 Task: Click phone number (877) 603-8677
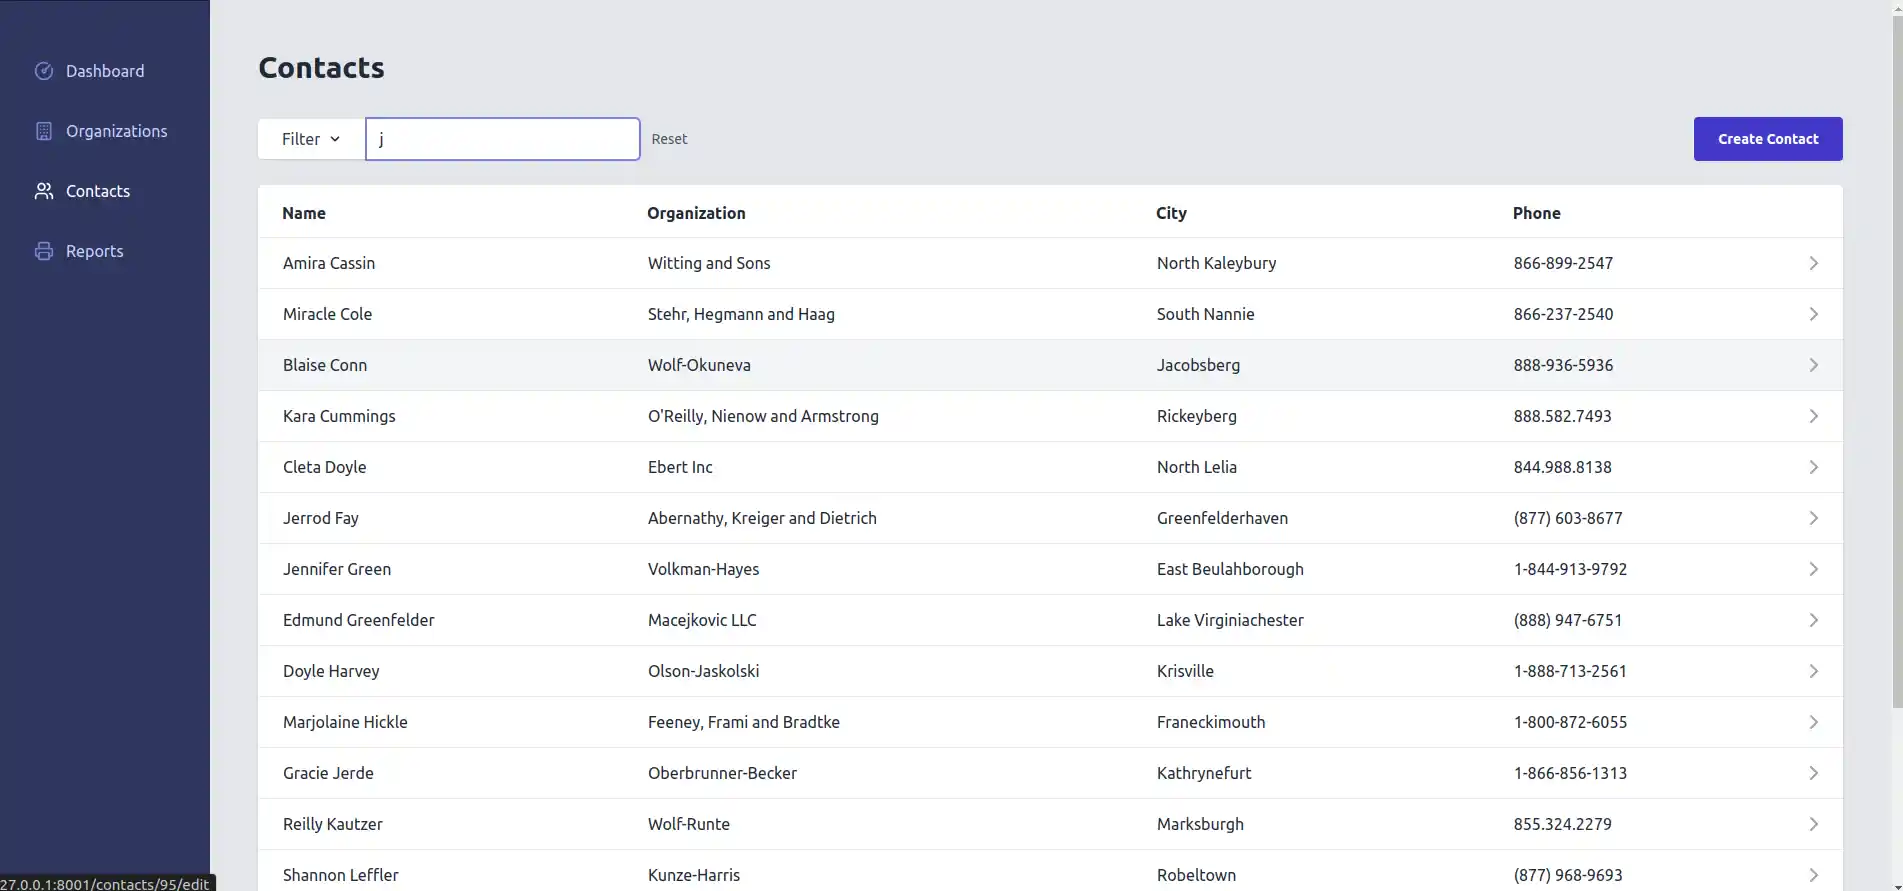(x=1568, y=518)
